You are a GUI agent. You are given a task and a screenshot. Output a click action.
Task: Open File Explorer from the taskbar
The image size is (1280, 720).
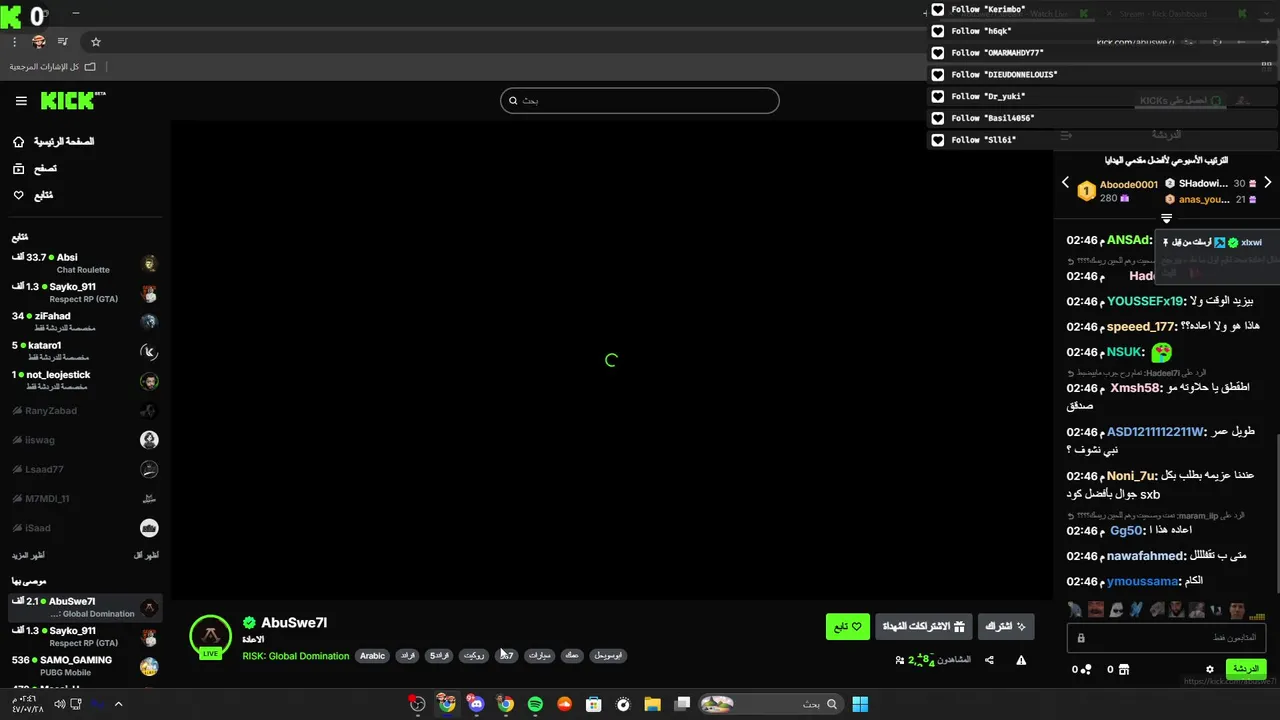(652, 704)
